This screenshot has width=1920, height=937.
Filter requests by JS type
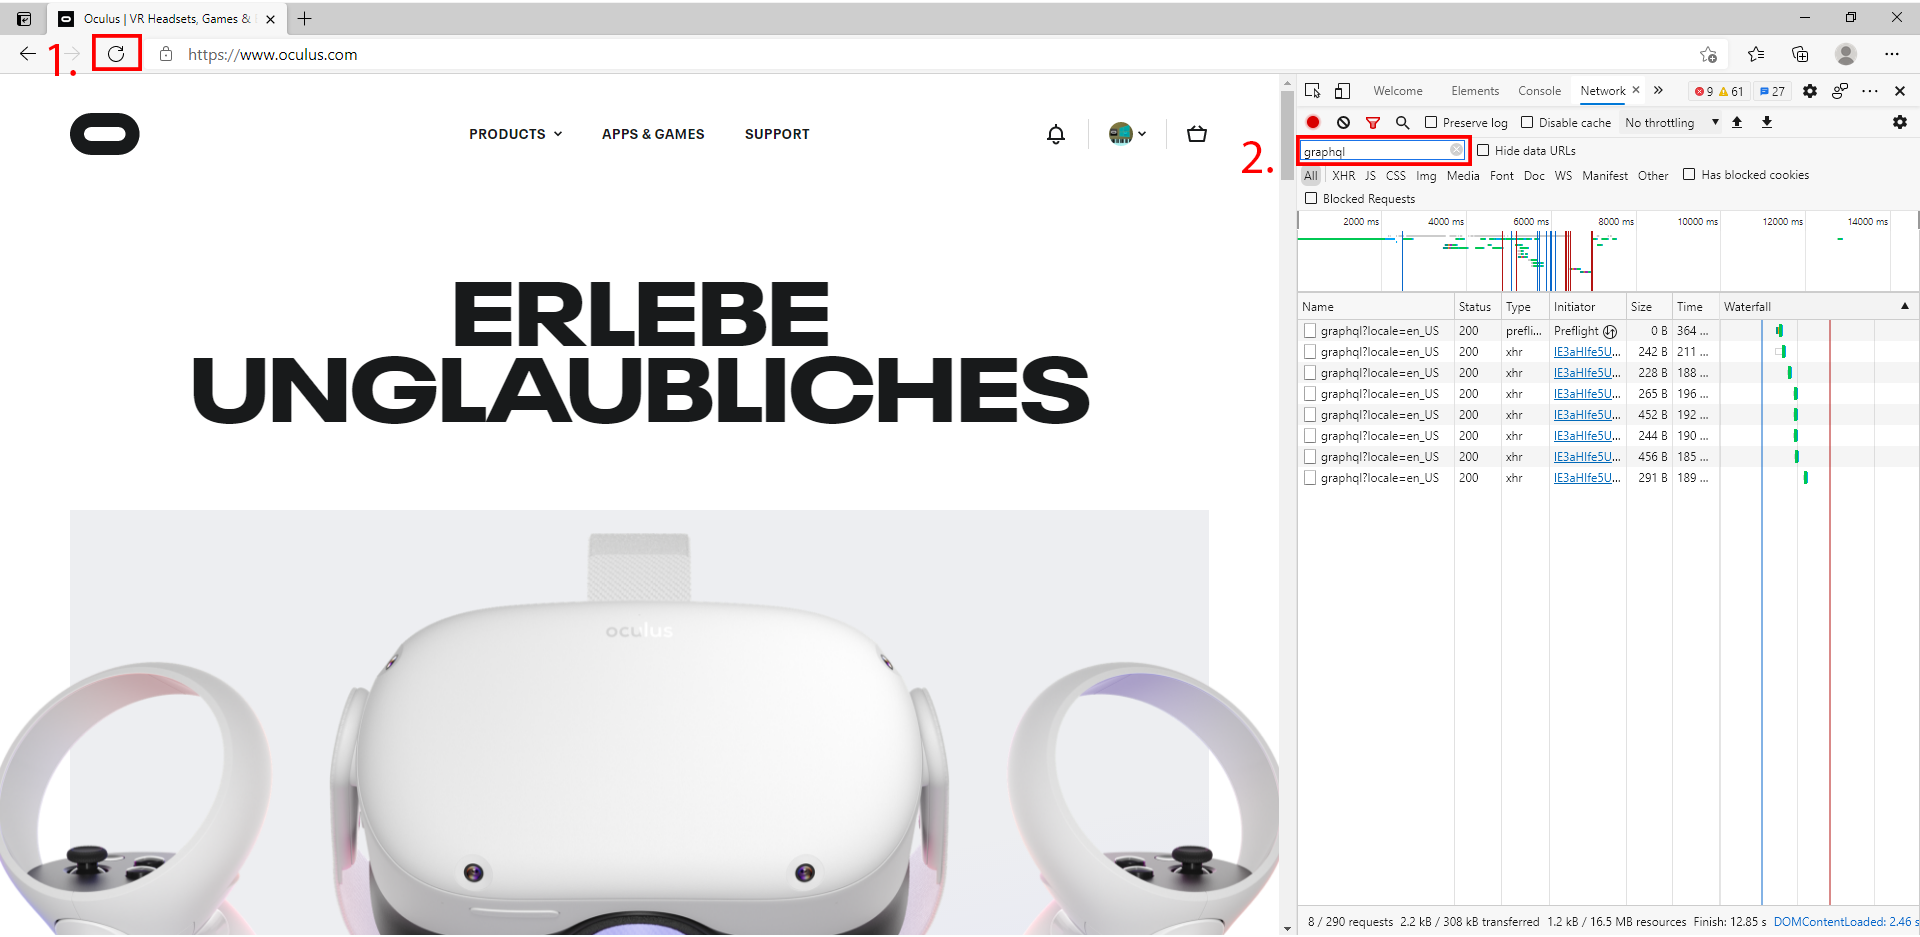pyautogui.click(x=1370, y=175)
